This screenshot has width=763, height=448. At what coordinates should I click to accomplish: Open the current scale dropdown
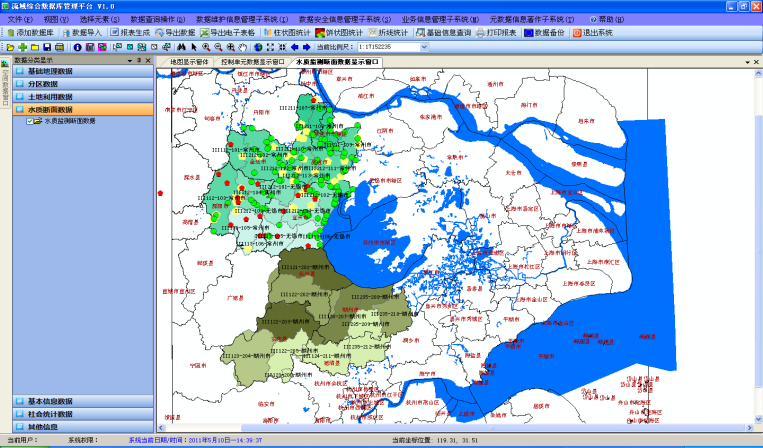tap(424, 47)
